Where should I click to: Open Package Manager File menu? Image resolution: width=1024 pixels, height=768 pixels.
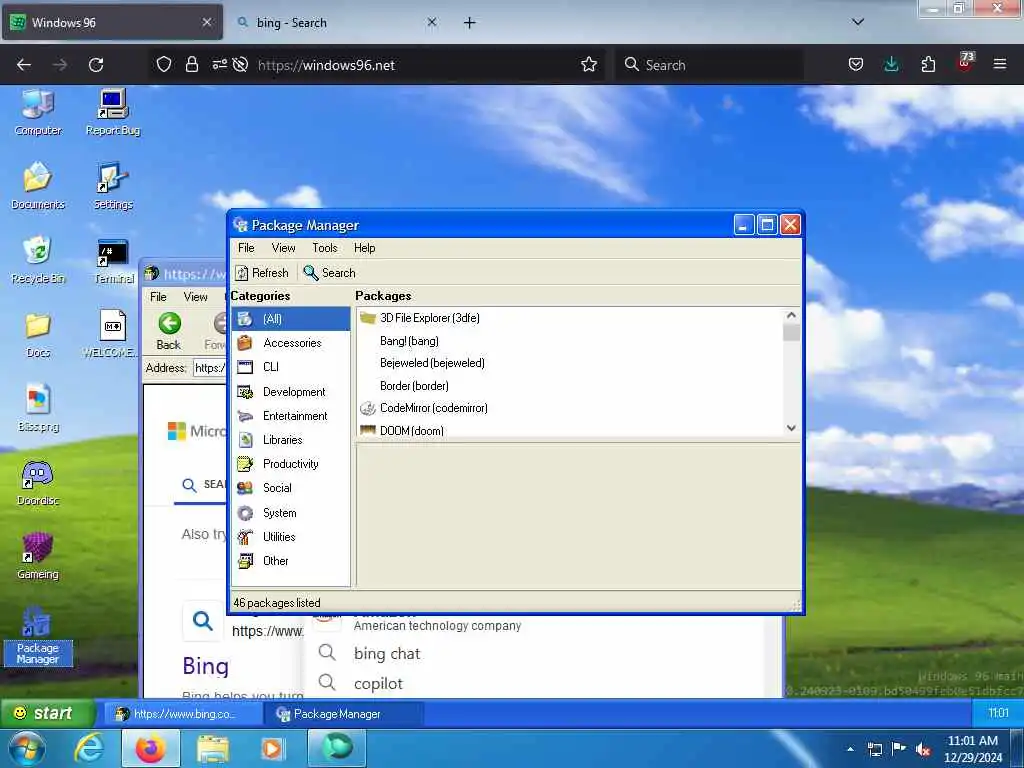246,248
